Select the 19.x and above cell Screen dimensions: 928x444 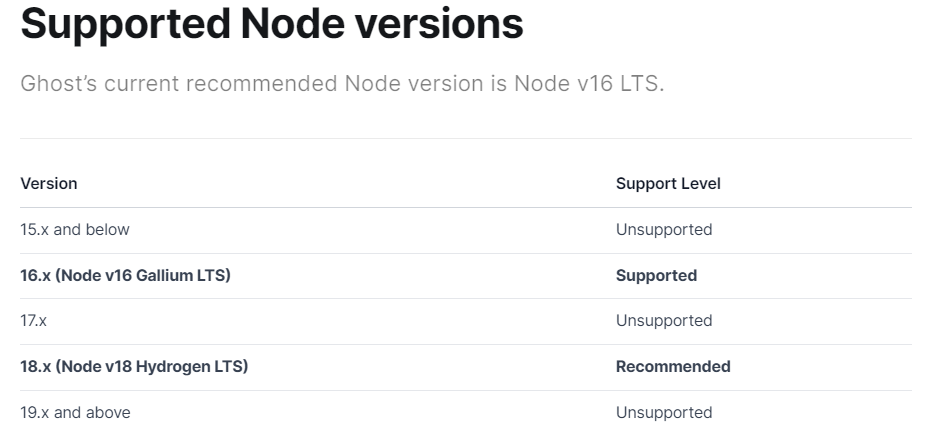pyautogui.click(x=75, y=413)
